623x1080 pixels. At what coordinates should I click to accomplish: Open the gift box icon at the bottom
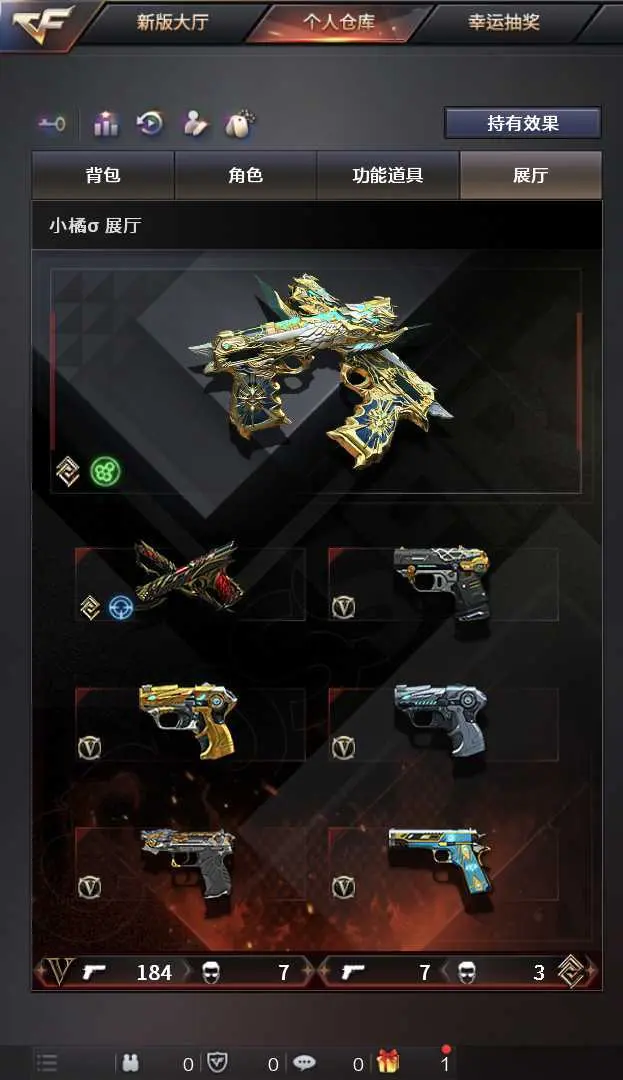(388, 1063)
